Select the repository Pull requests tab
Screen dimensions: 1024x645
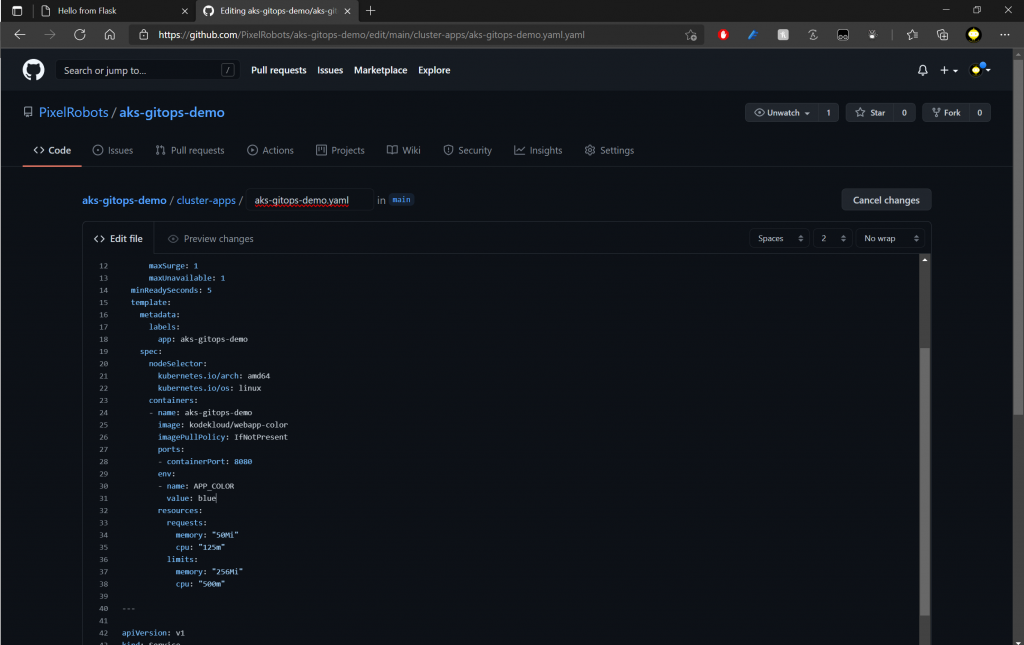pos(190,150)
